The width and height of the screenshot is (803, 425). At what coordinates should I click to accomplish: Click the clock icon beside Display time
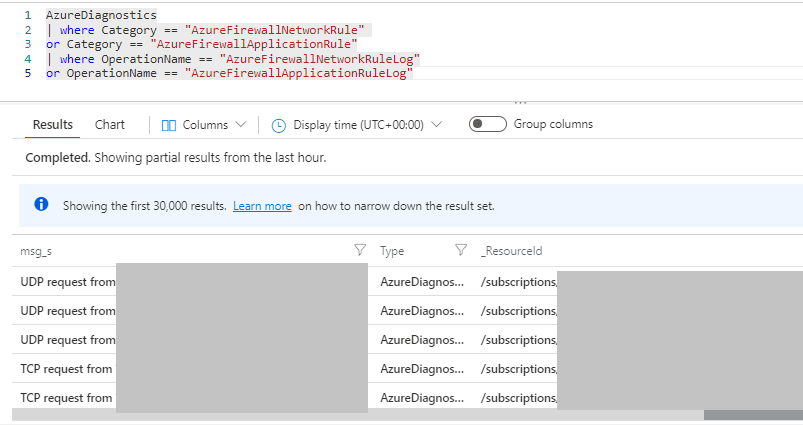tap(279, 125)
